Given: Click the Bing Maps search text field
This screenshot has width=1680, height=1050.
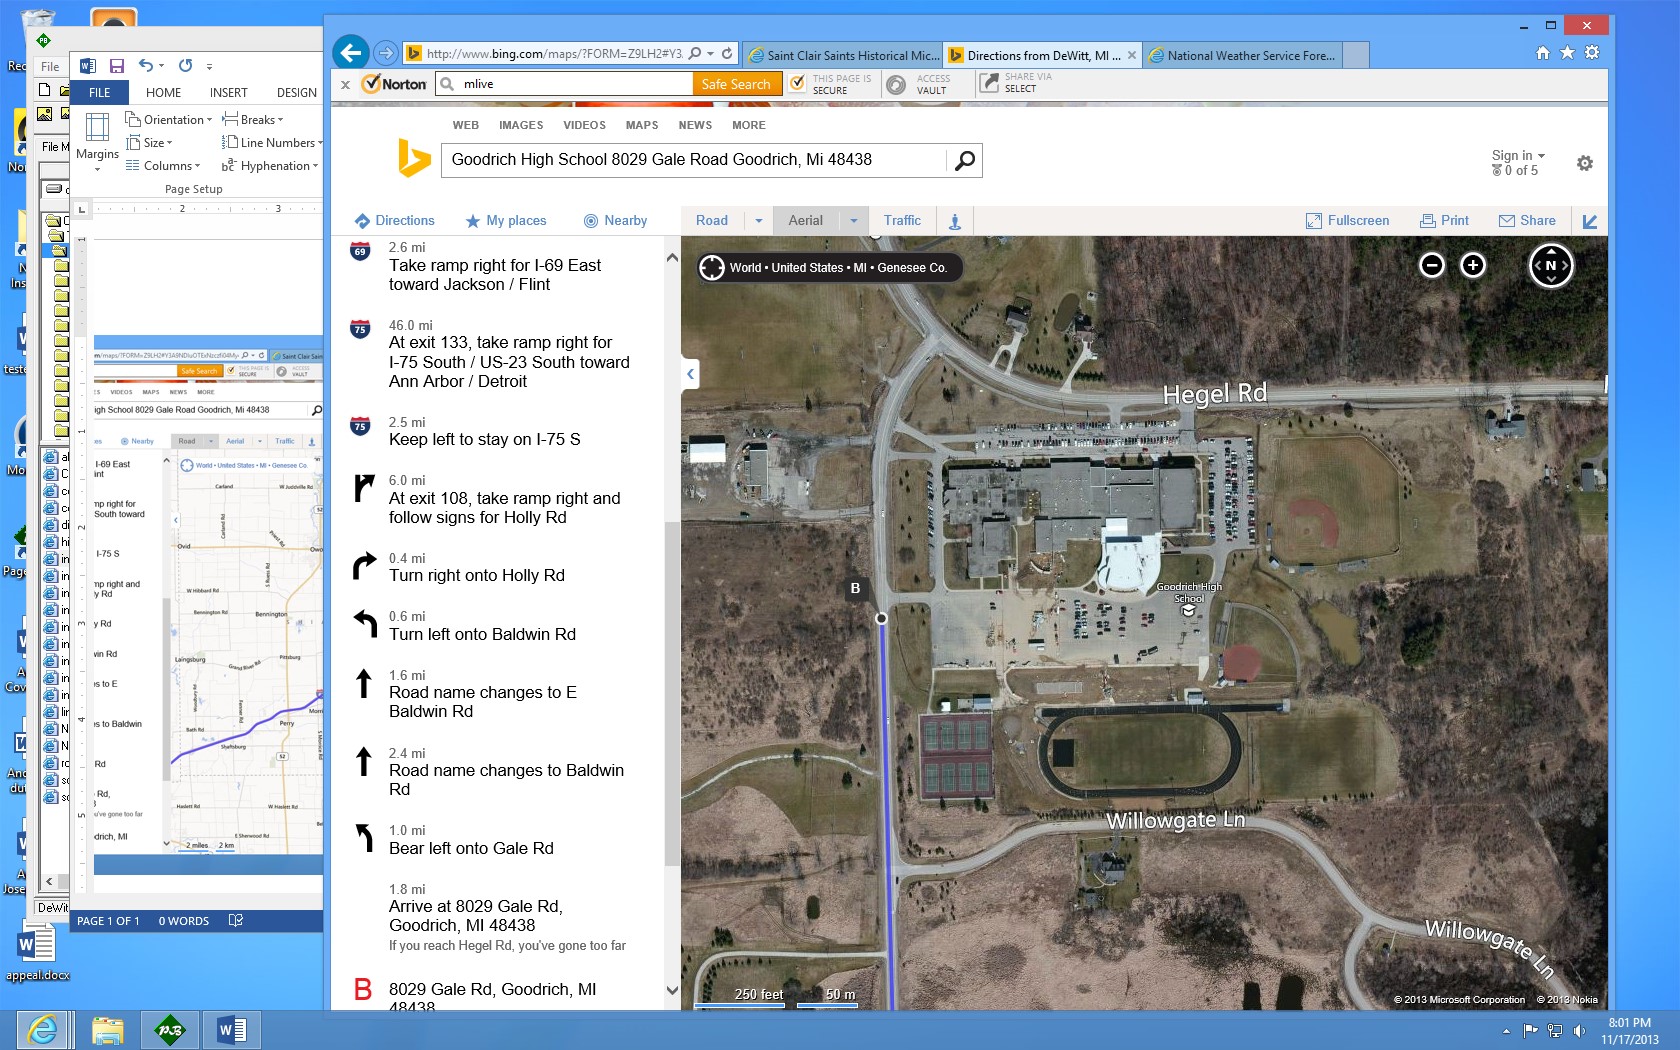Looking at the screenshot, I should (694, 160).
